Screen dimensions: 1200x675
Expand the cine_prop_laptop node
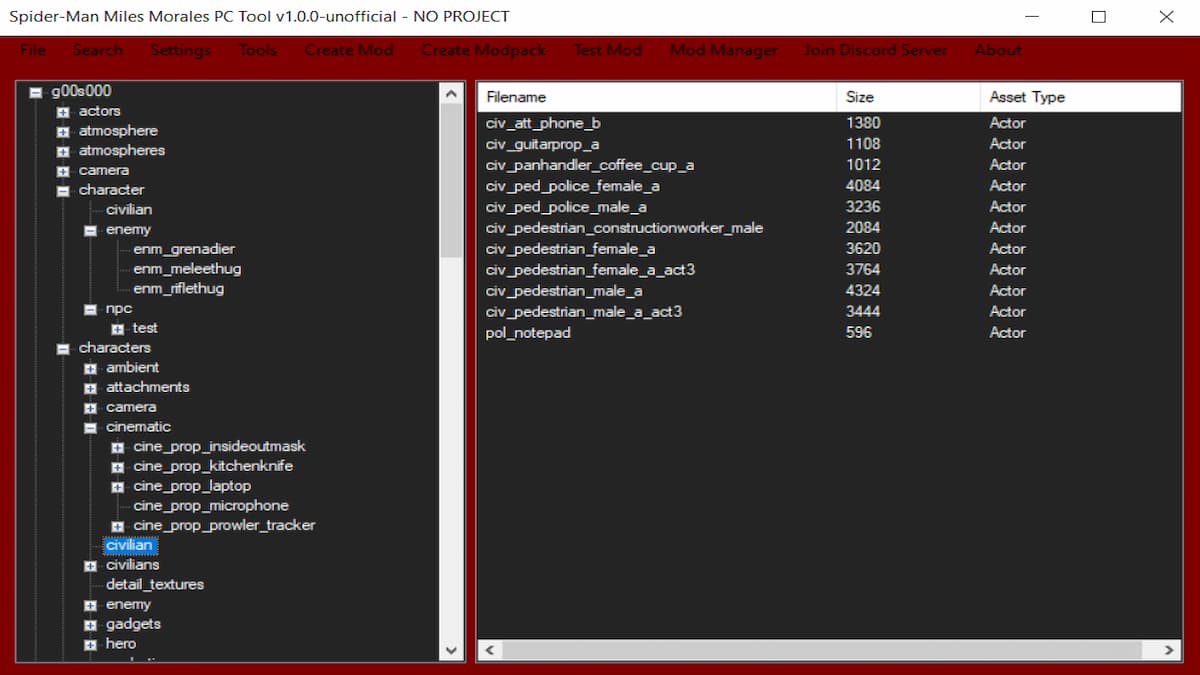(x=117, y=487)
